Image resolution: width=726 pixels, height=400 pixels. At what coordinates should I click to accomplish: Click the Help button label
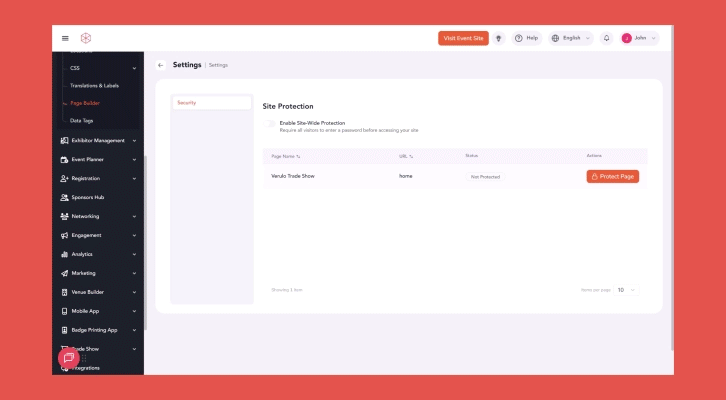tap(532, 38)
